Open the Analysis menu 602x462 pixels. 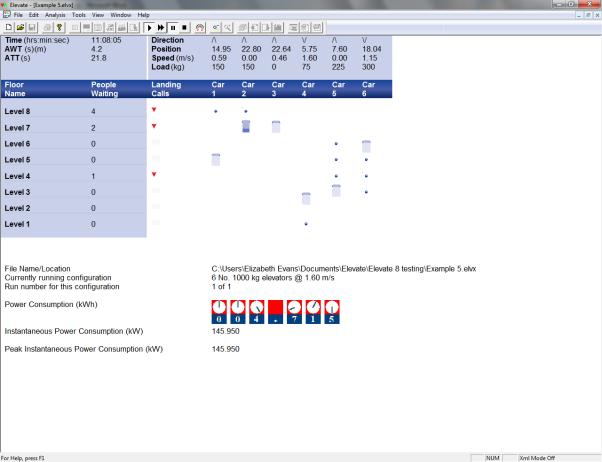(x=56, y=14)
